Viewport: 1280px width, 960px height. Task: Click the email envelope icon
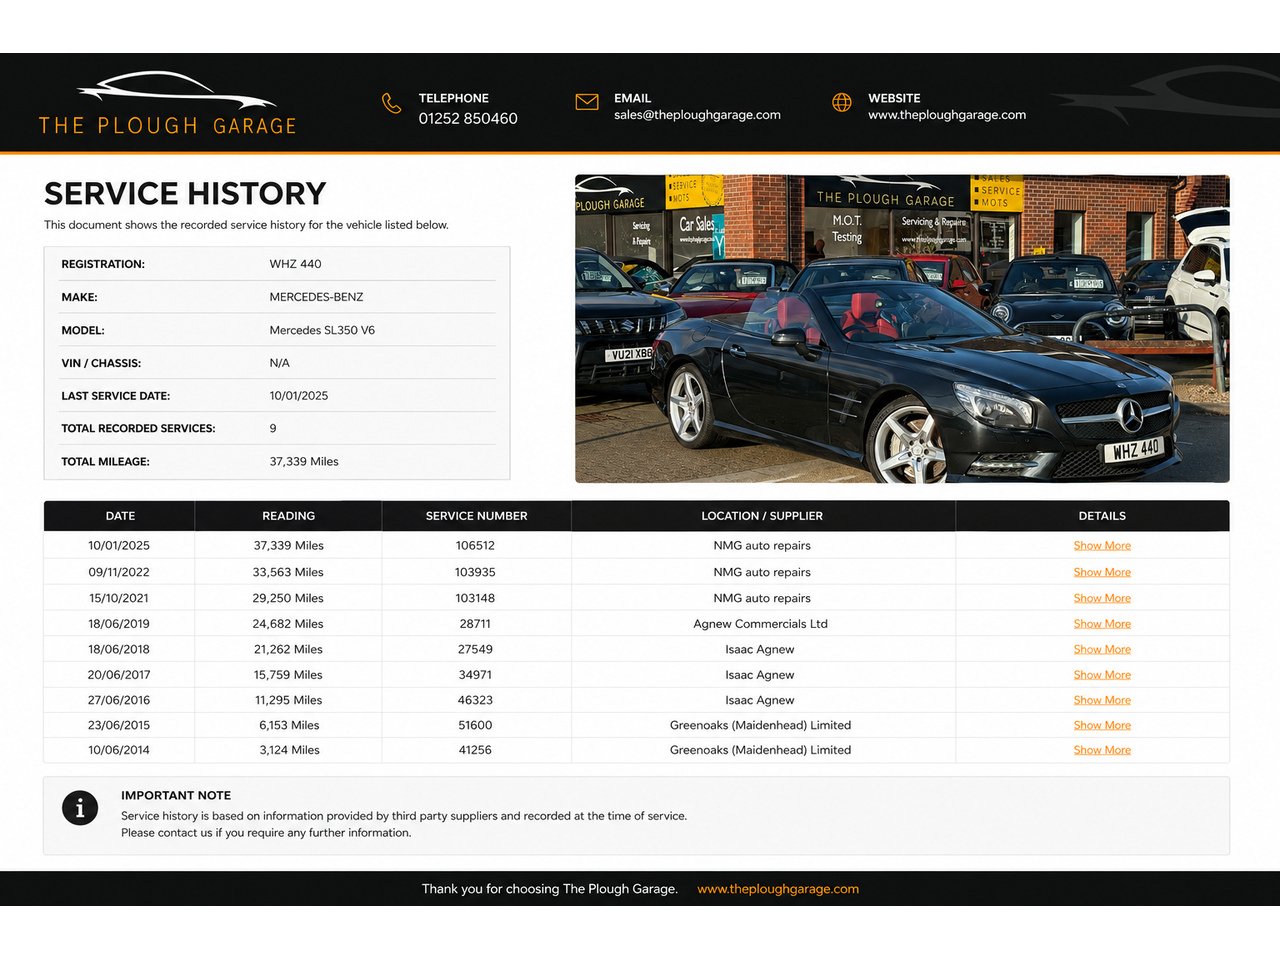pos(587,102)
